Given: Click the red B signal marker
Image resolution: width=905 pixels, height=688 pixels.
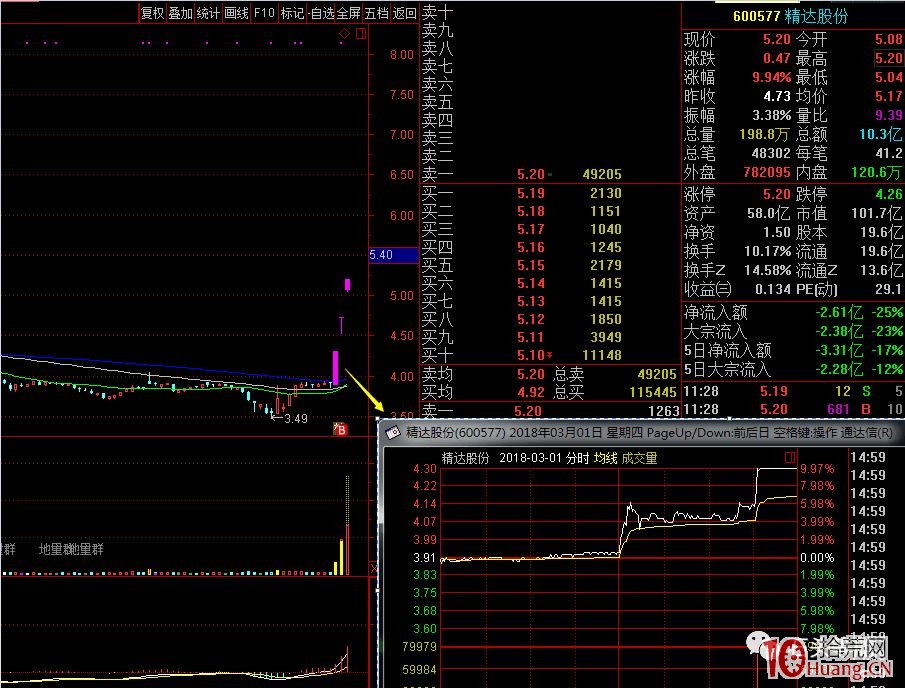Looking at the screenshot, I should pyautogui.click(x=340, y=429).
